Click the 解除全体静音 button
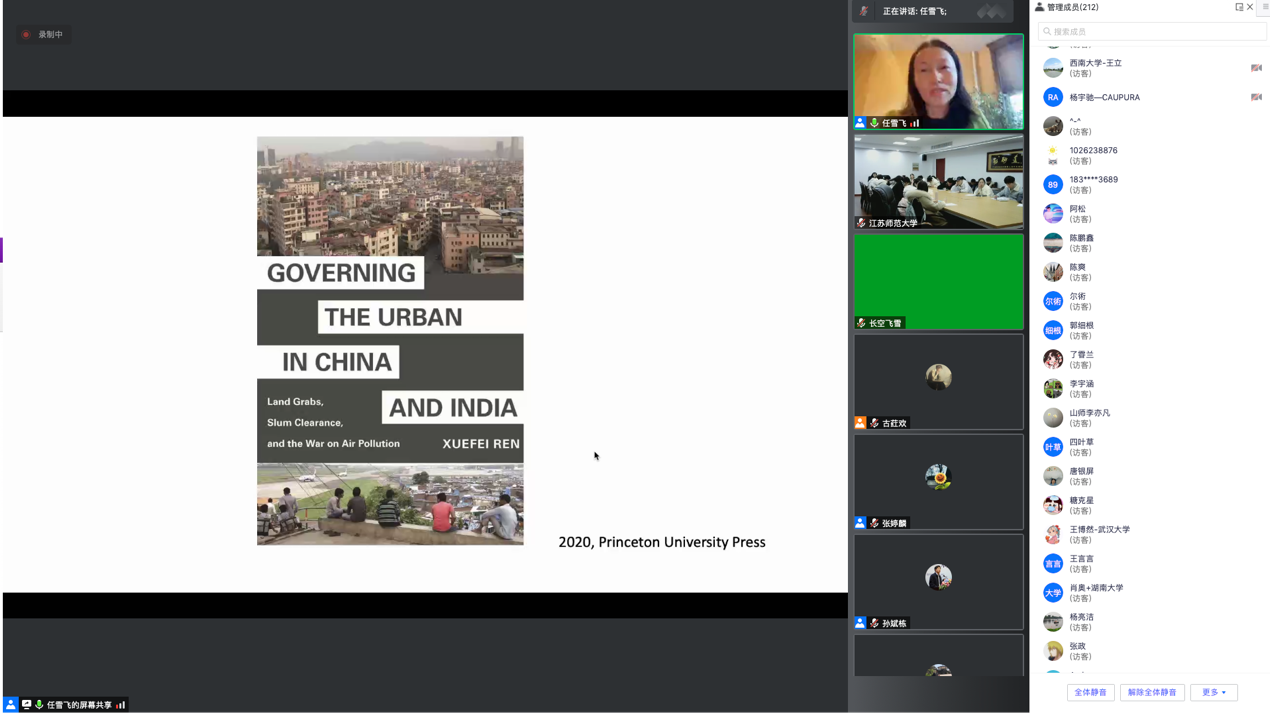This screenshot has height=716, width=1270. pyautogui.click(x=1152, y=692)
